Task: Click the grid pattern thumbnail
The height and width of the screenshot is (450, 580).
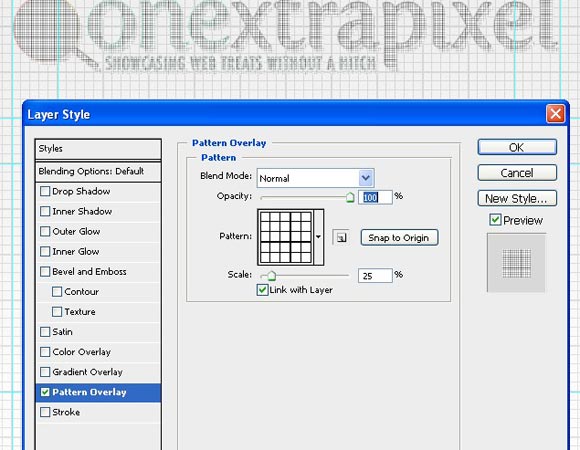Action: tap(286, 237)
